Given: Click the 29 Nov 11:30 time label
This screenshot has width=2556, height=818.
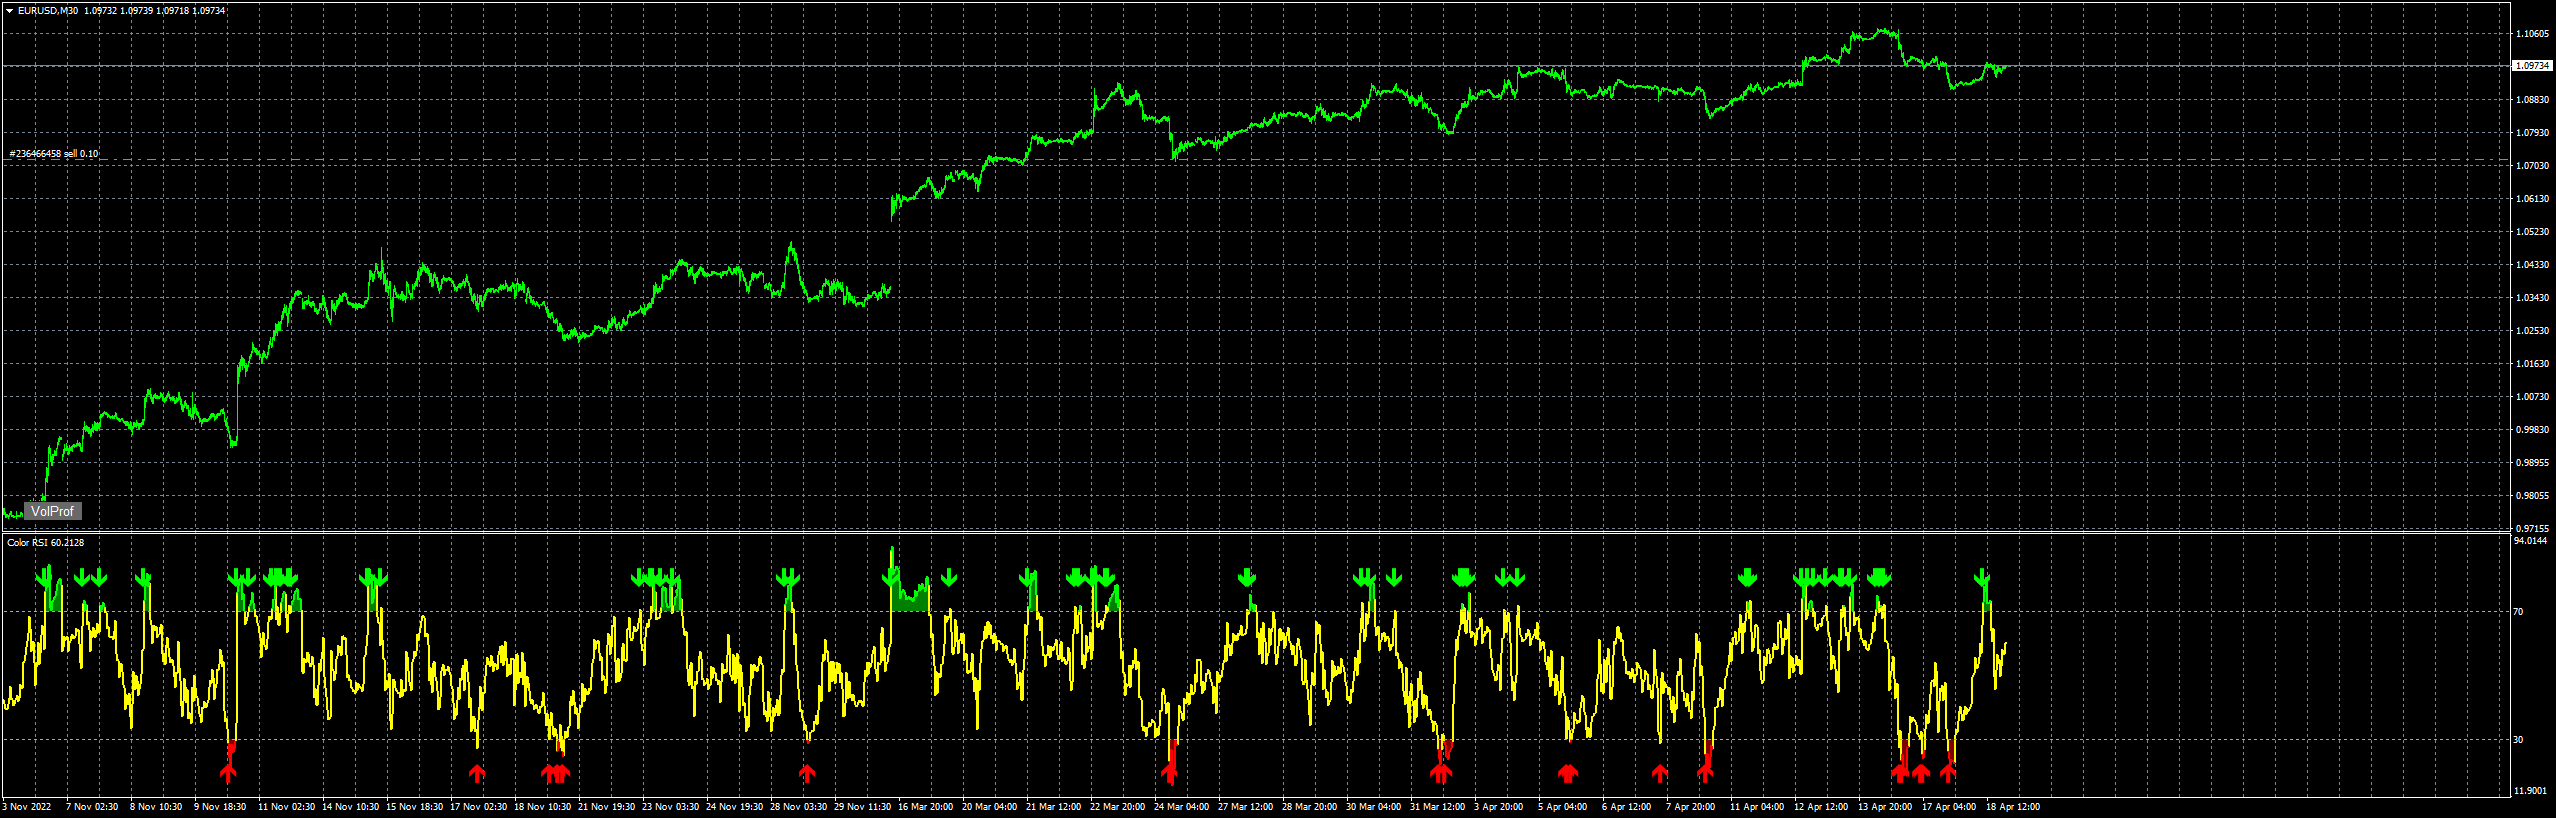Looking at the screenshot, I should tap(862, 807).
